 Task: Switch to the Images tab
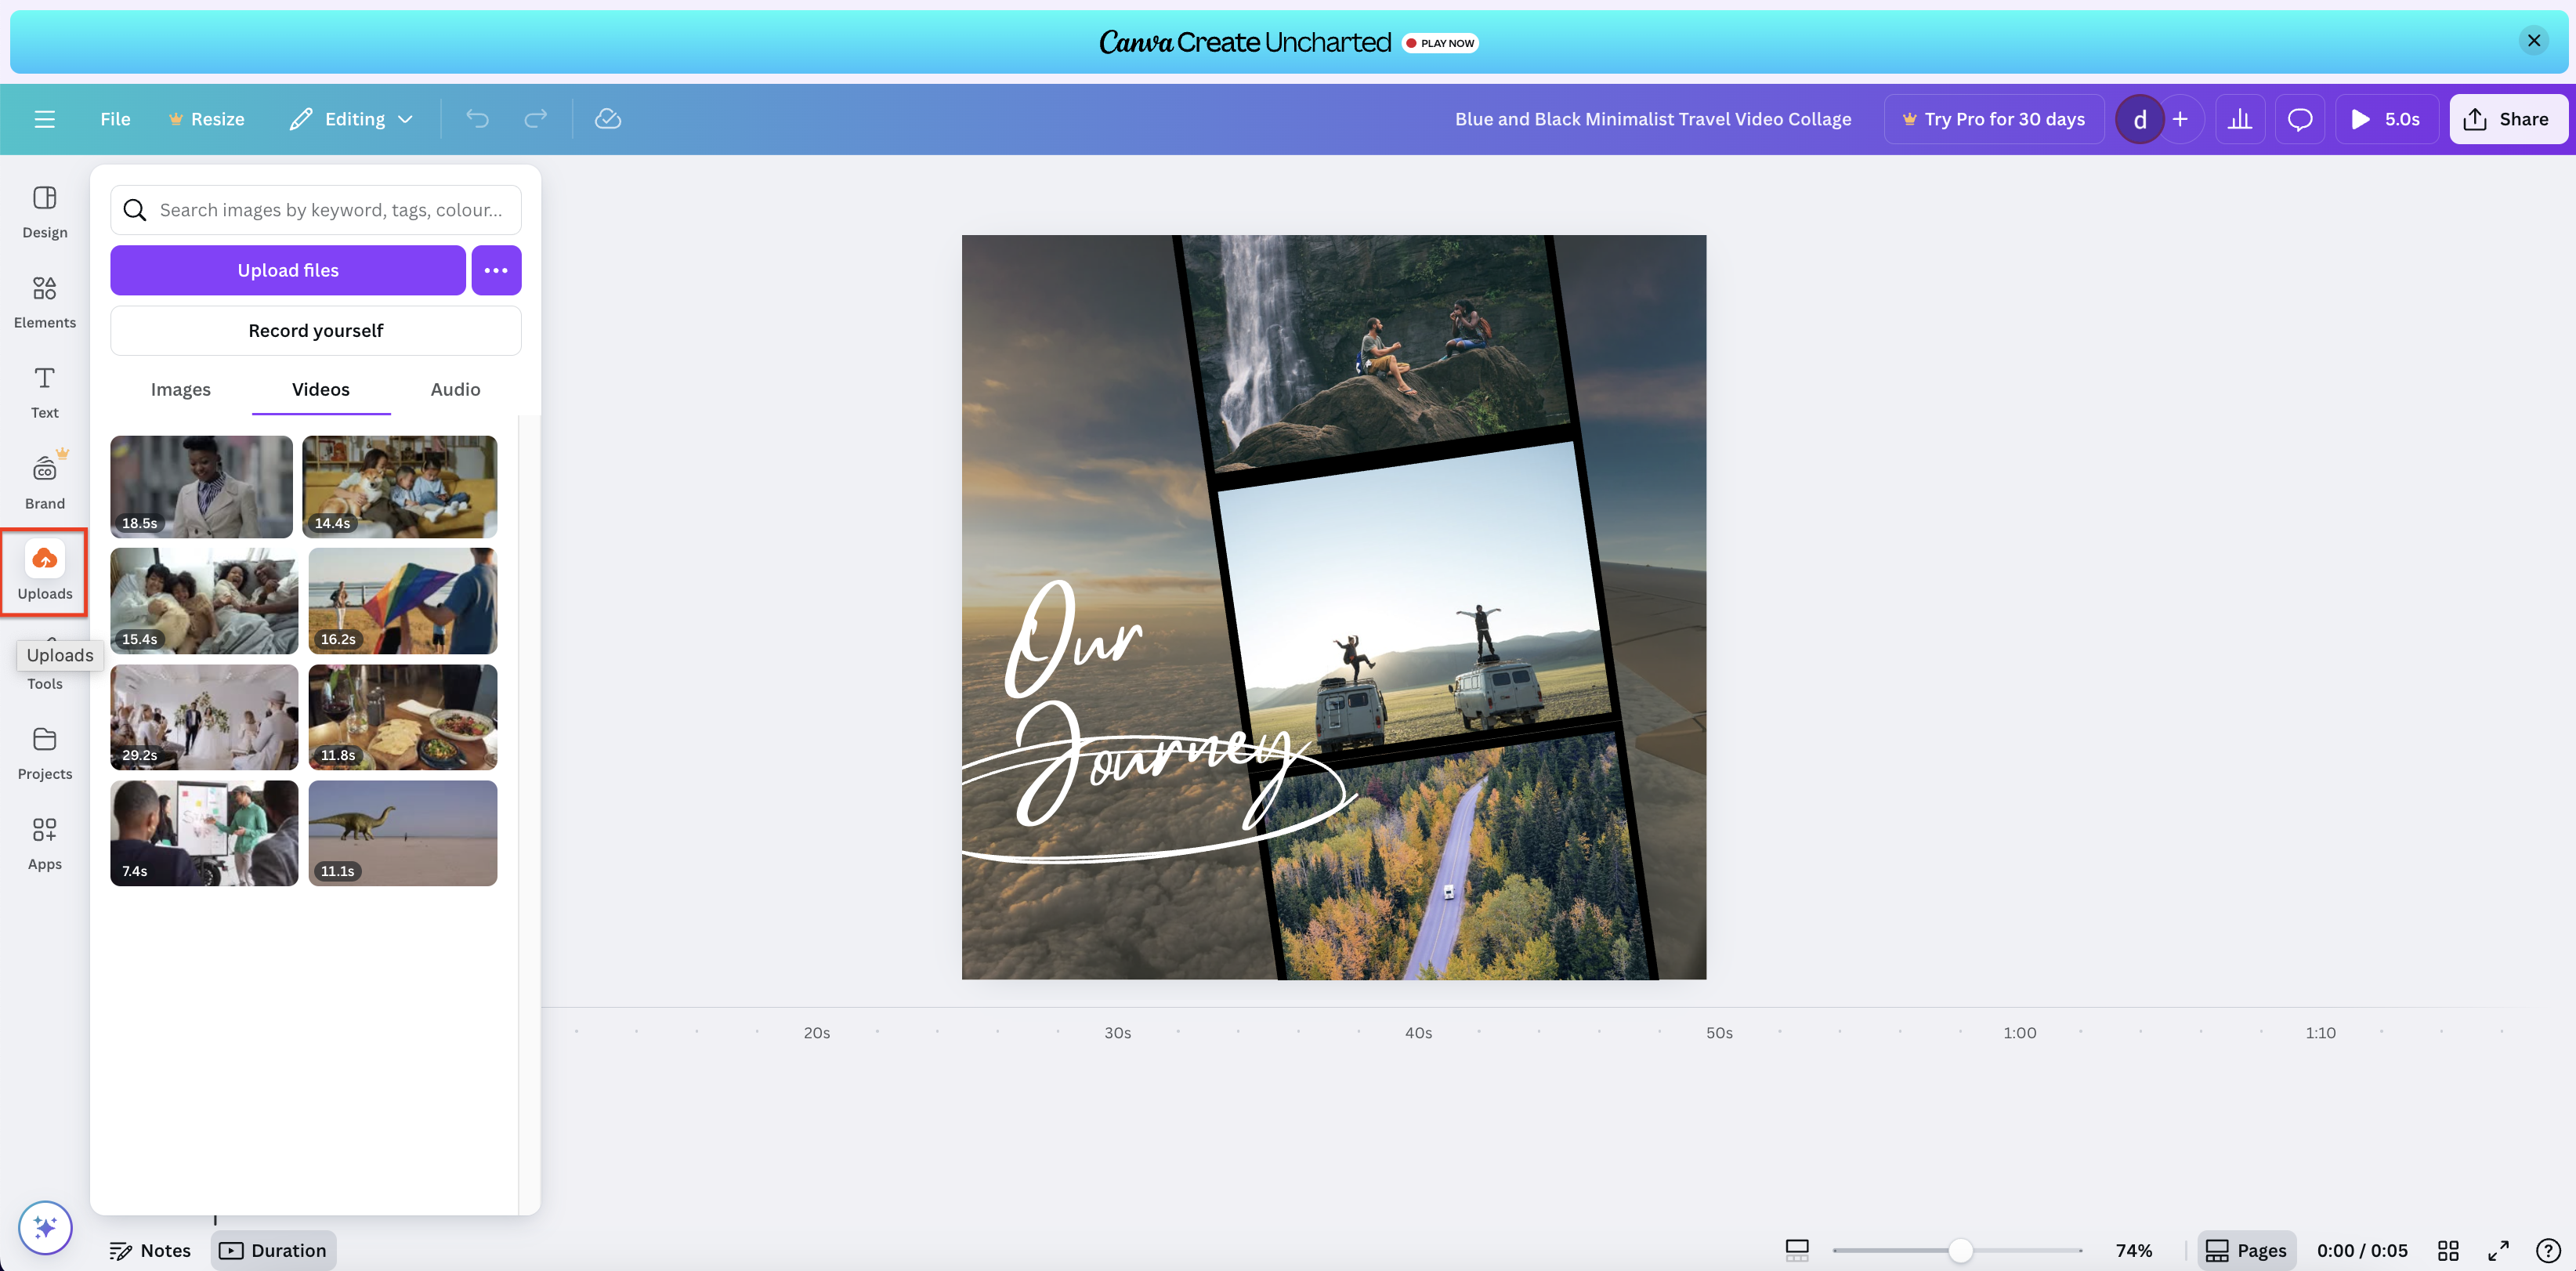point(180,389)
